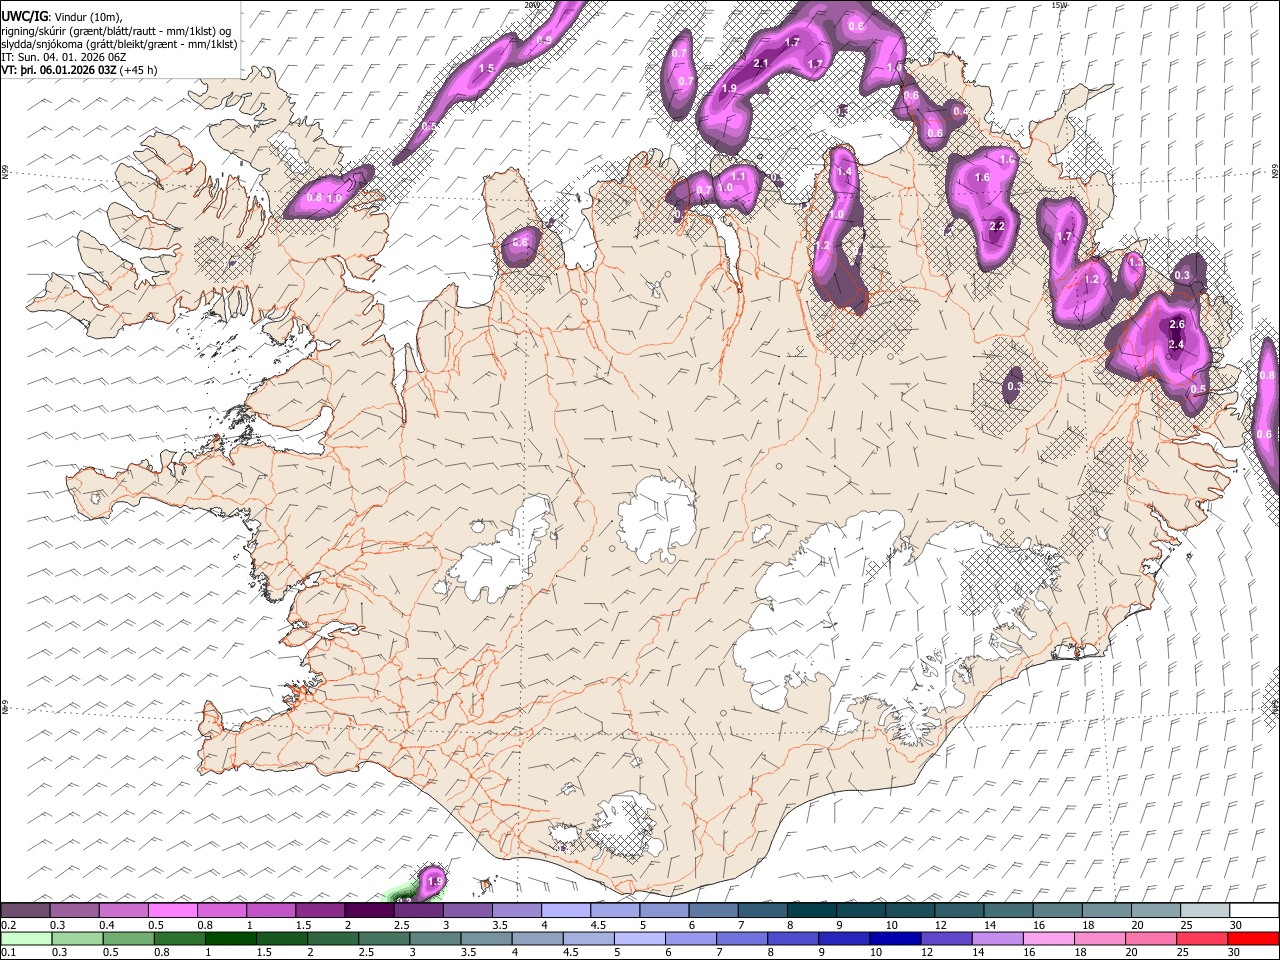This screenshot has height=960, width=1280.
Task: Select top-row legend swatch between 25 and 30
Action: (x=1204, y=910)
